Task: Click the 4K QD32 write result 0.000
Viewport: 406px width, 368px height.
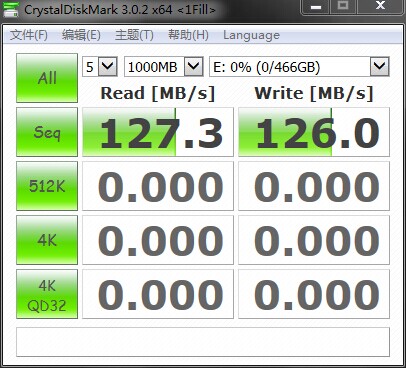Action: (314, 294)
